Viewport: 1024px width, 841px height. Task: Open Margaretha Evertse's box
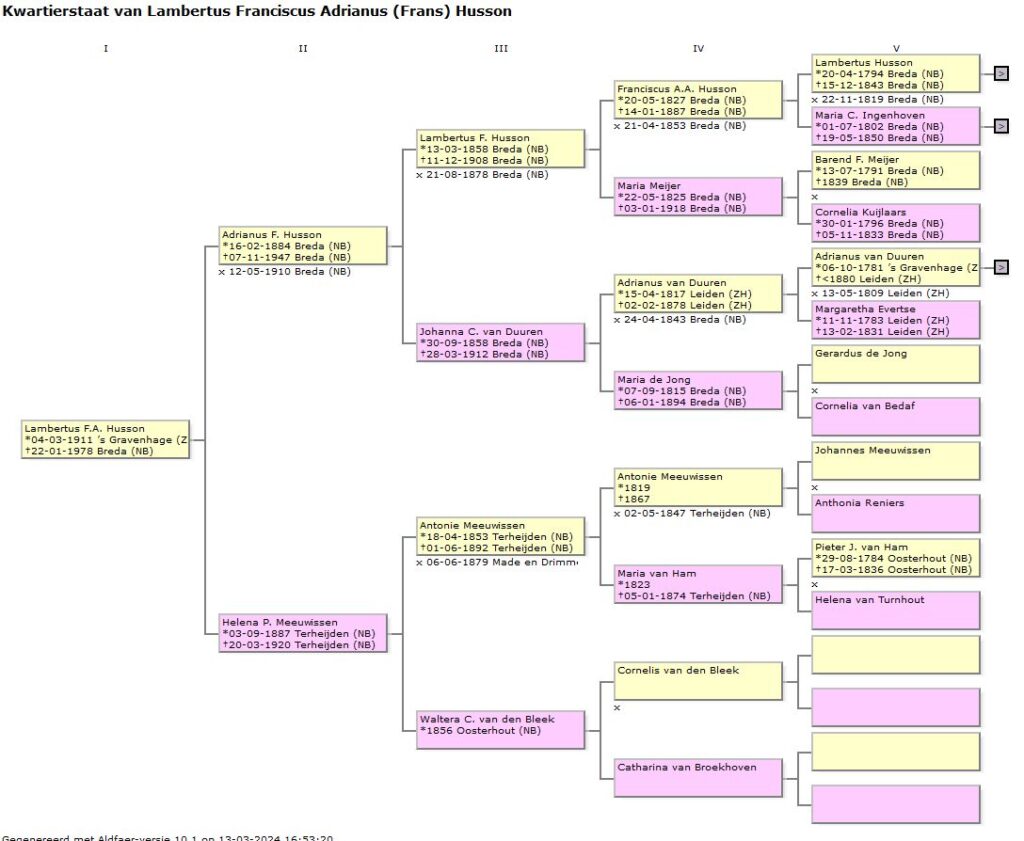(x=896, y=320)
